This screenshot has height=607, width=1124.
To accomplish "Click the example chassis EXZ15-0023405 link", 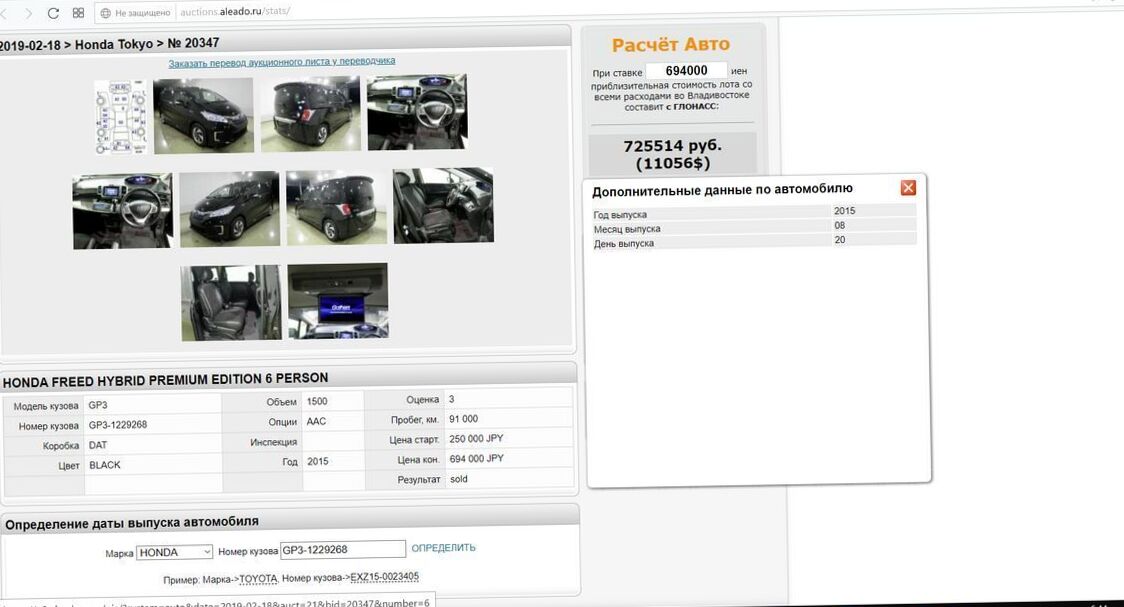I will coord(384,577).
